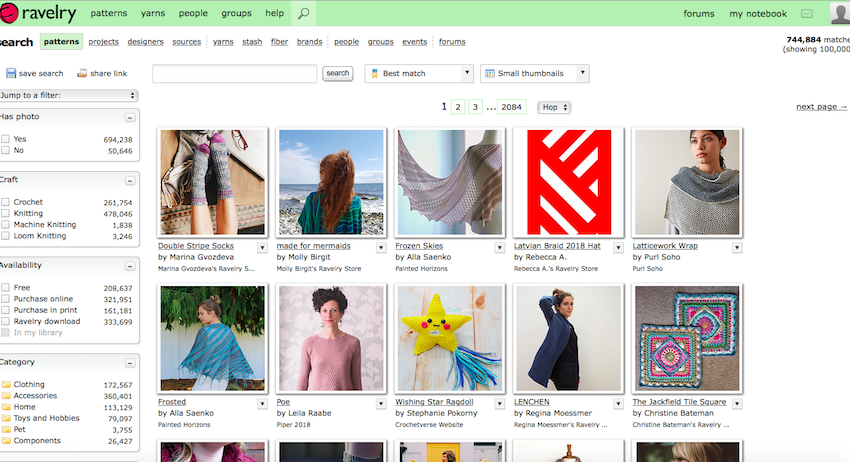Go to my notebook
The width and height of the screenshot is (850, 462).
point(758,14)
